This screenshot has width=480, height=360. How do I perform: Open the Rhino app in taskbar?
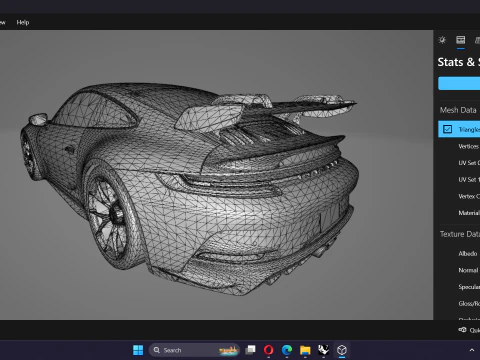(x=323, y=350)
